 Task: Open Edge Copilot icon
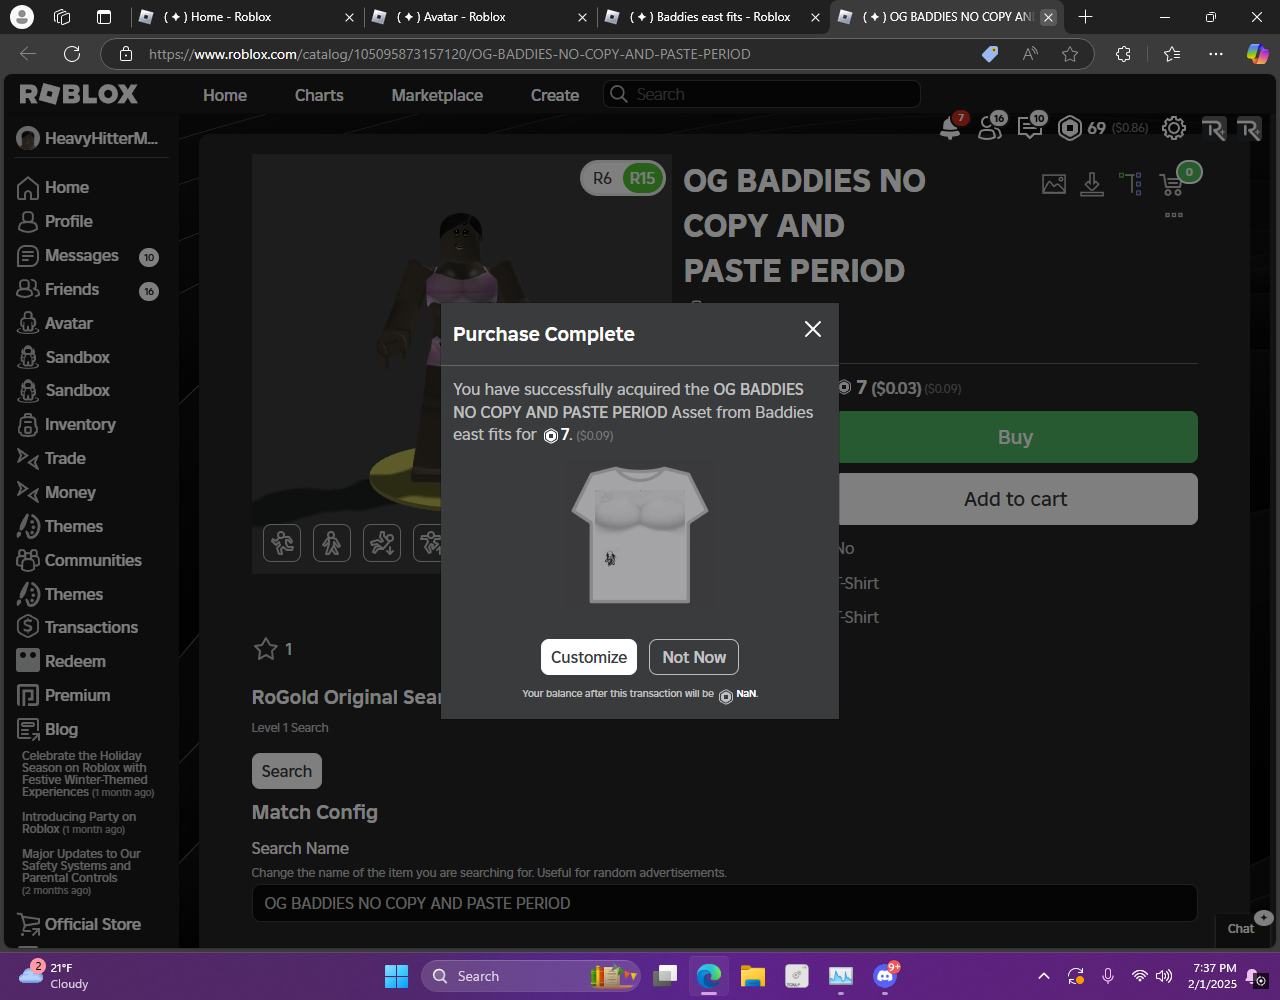[x=1257, y=54]
